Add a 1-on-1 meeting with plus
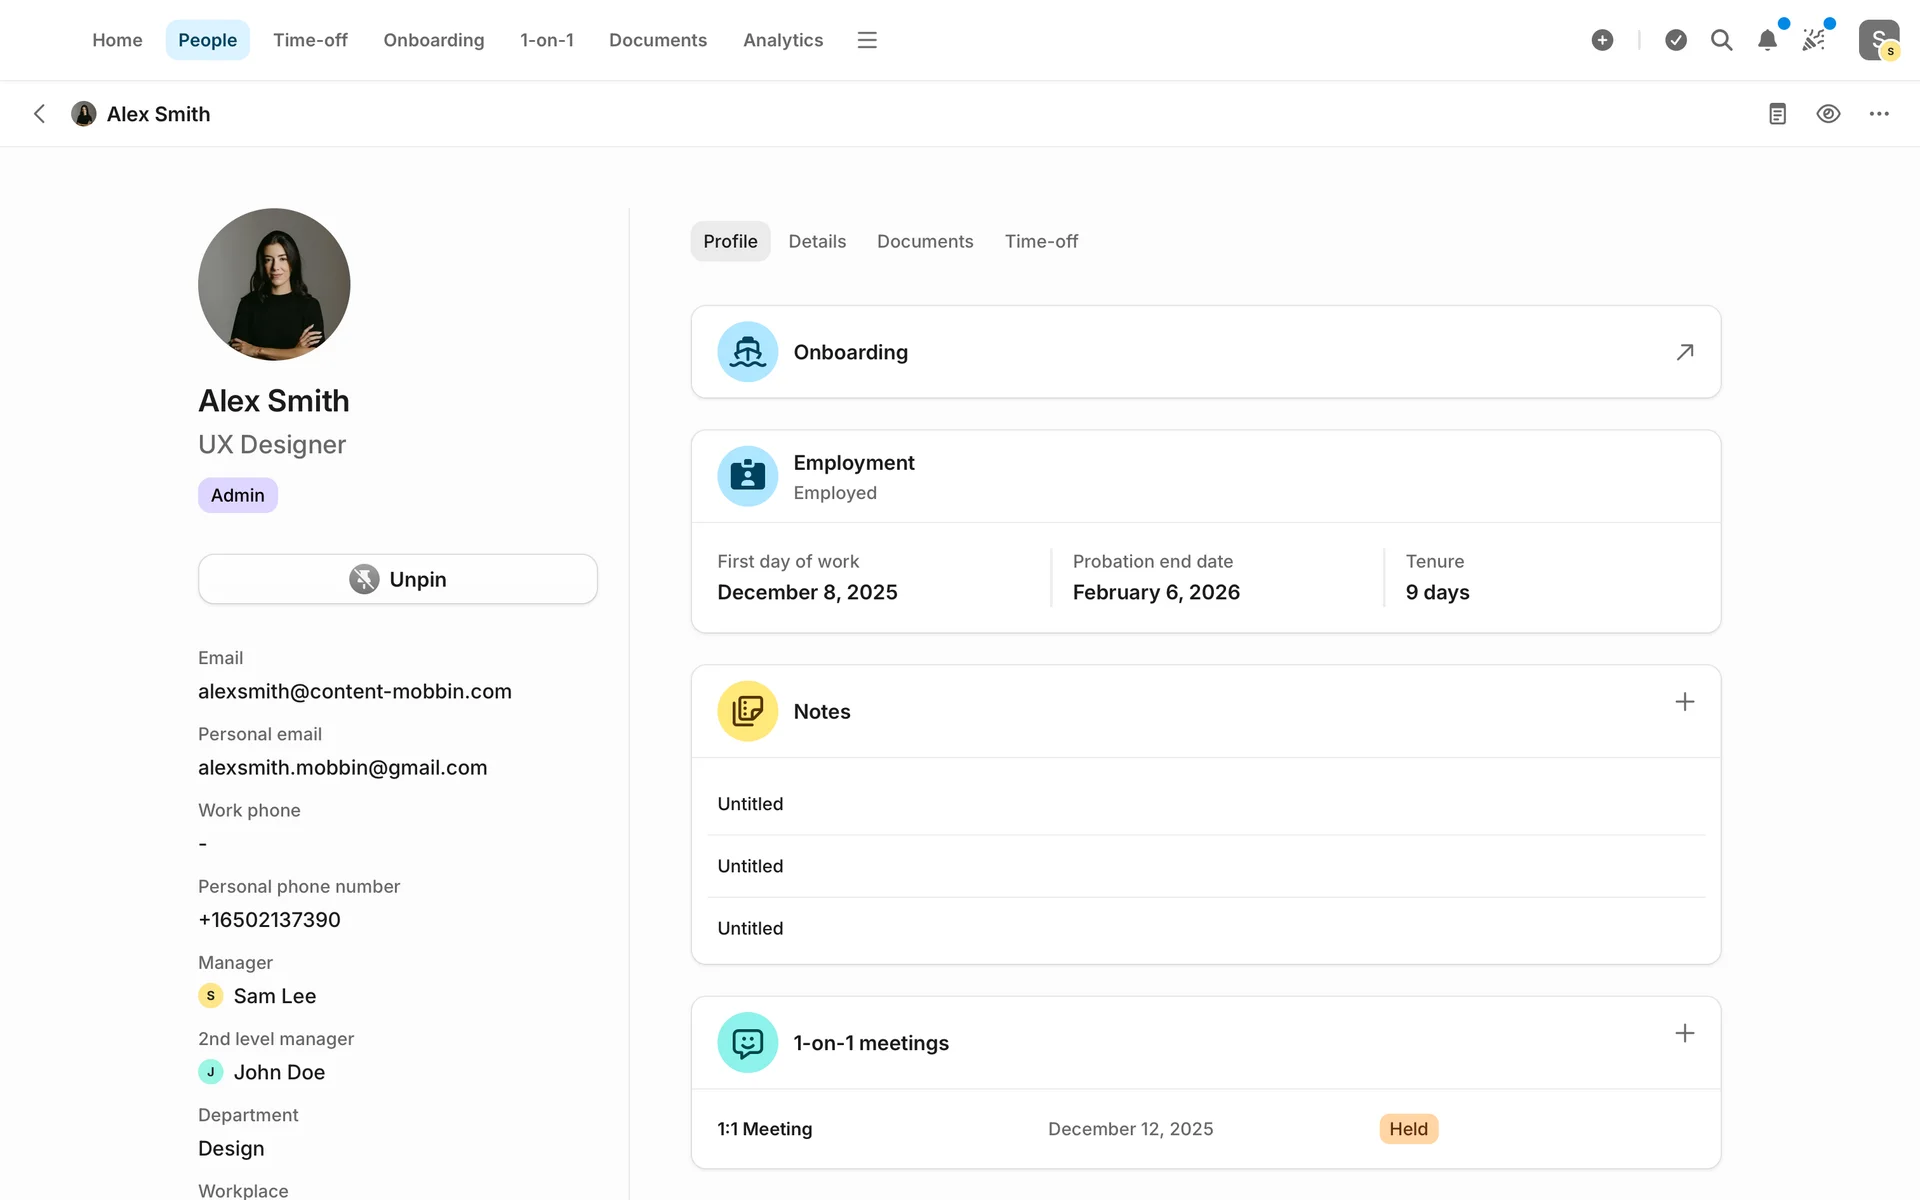This screenshot has width=1920, height=1200. [x=1684, y=1033]
